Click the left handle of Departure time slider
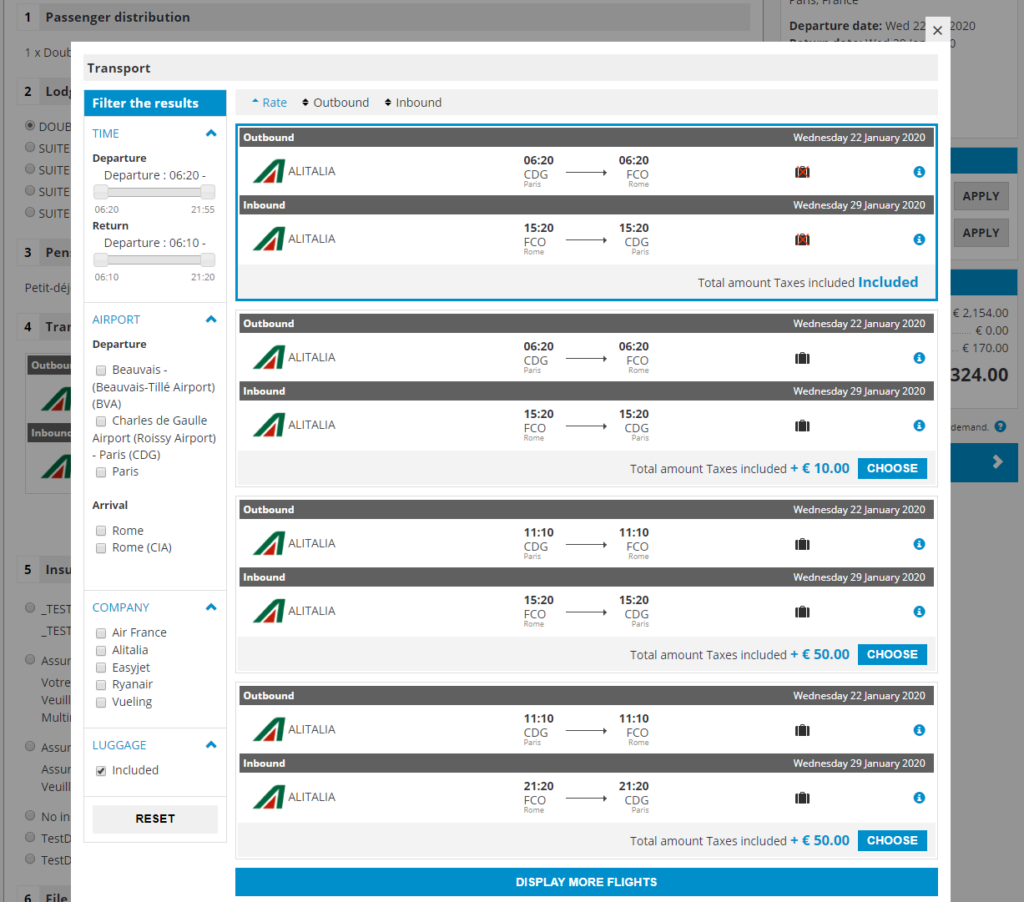The width and height of the screenshot is (1024, 902). point(100,192)
